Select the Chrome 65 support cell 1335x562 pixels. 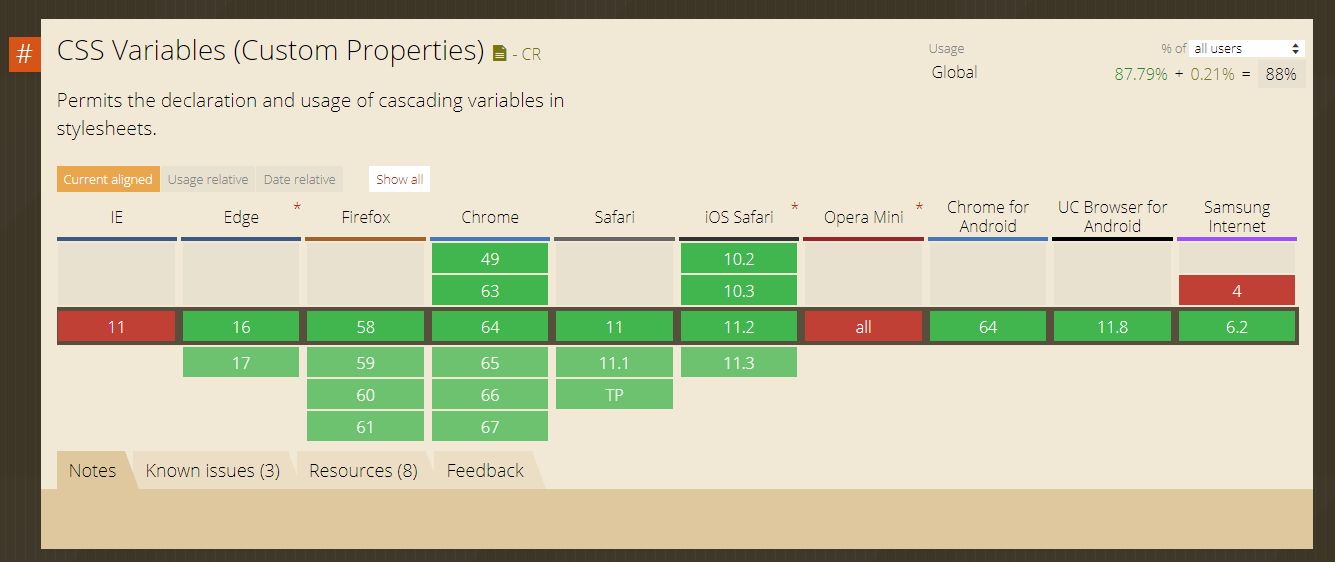click(490, 362)
